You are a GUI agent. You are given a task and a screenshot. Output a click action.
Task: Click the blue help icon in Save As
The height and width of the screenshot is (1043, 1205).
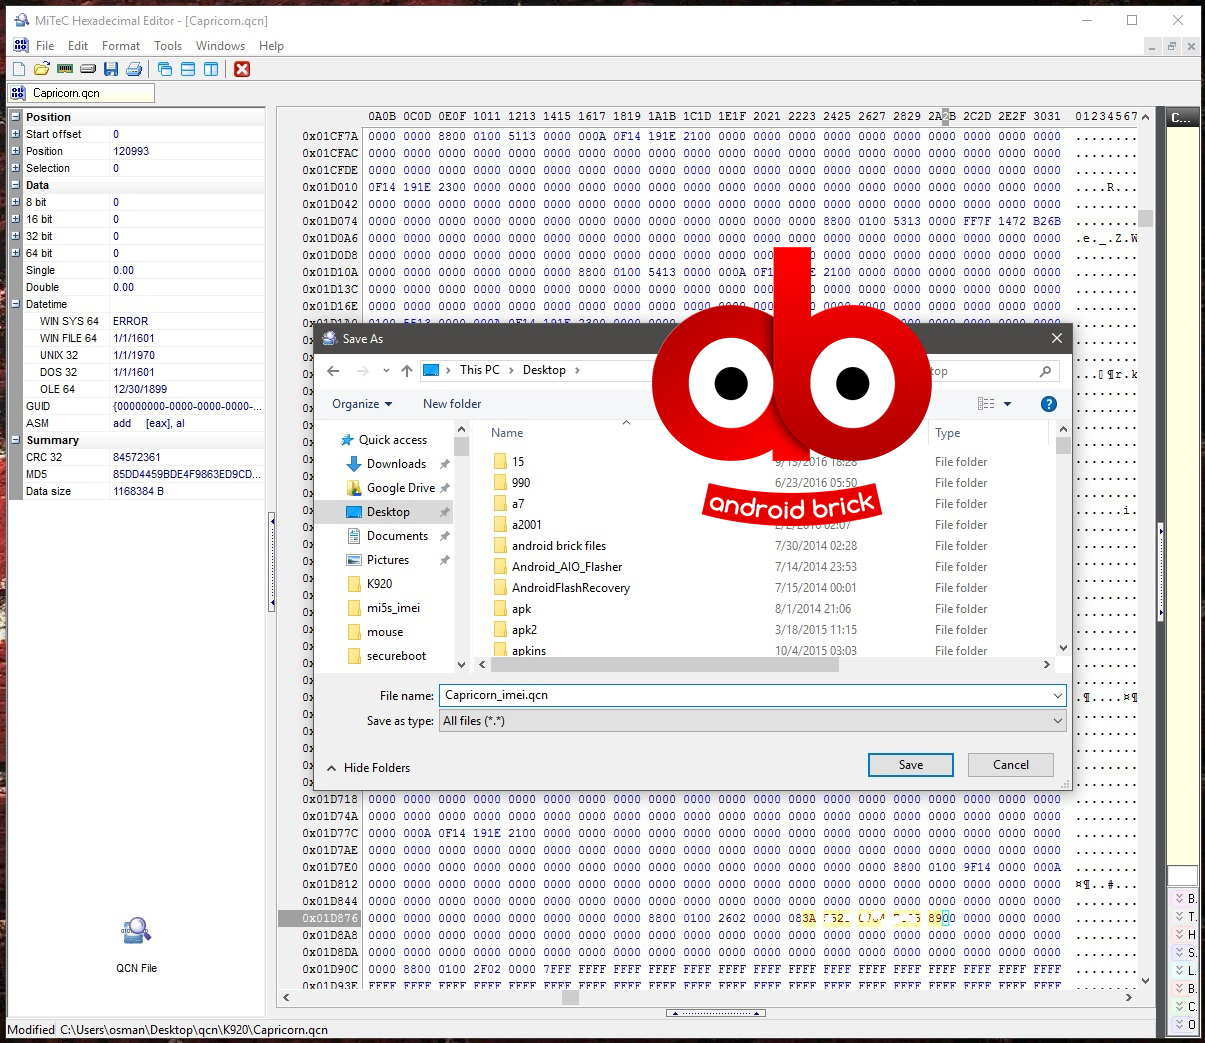tap(1048, 404)
